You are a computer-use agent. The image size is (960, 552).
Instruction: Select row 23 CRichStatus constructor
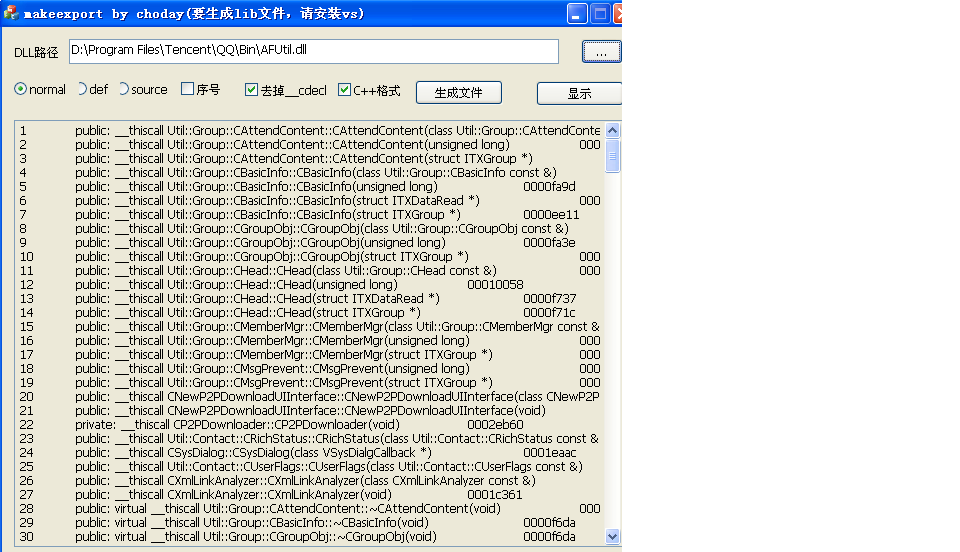click(309, 439)
